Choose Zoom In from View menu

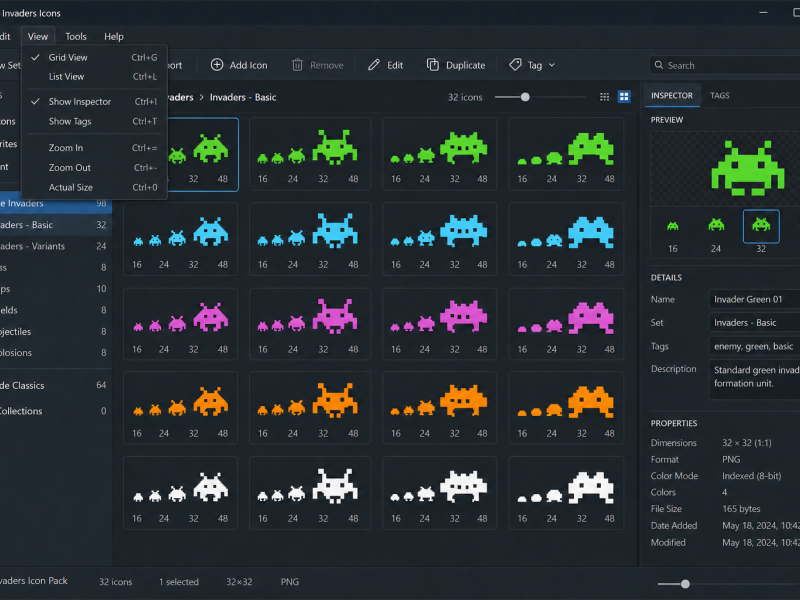click(95, 147)
